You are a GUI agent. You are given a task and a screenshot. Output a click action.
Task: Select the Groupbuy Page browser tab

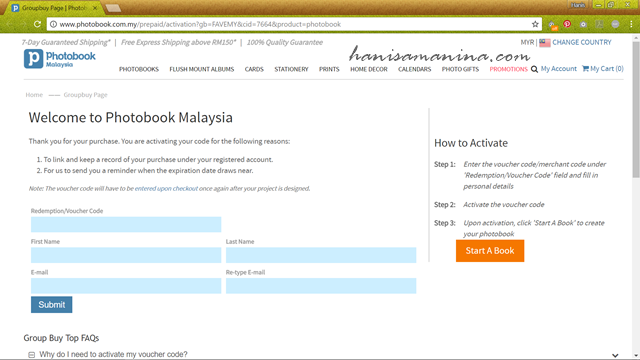(x=54, y=8)
